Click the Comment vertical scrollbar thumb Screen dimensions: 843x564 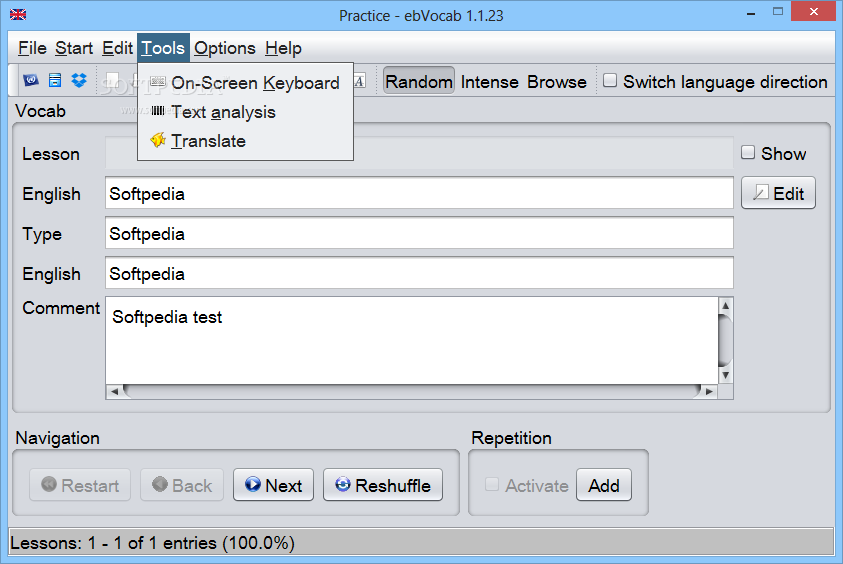[x=725, y=340]
